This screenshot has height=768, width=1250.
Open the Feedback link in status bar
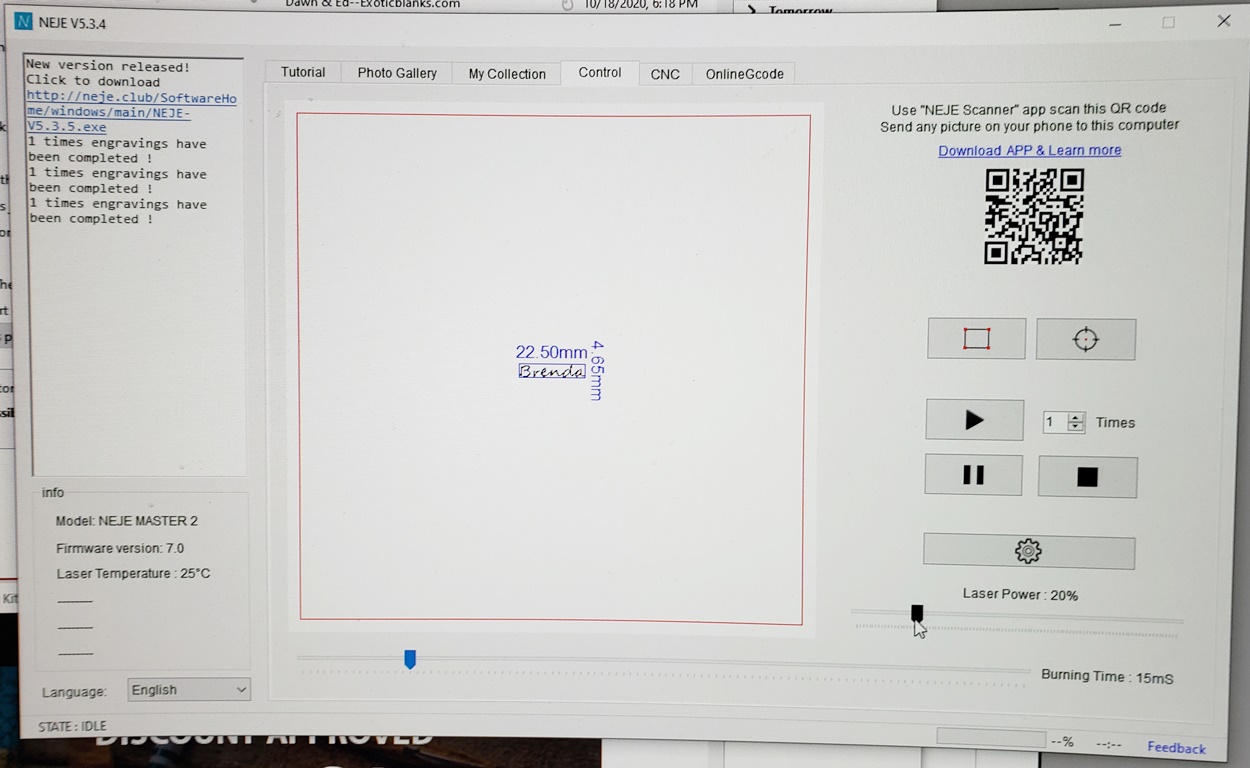1176,748
